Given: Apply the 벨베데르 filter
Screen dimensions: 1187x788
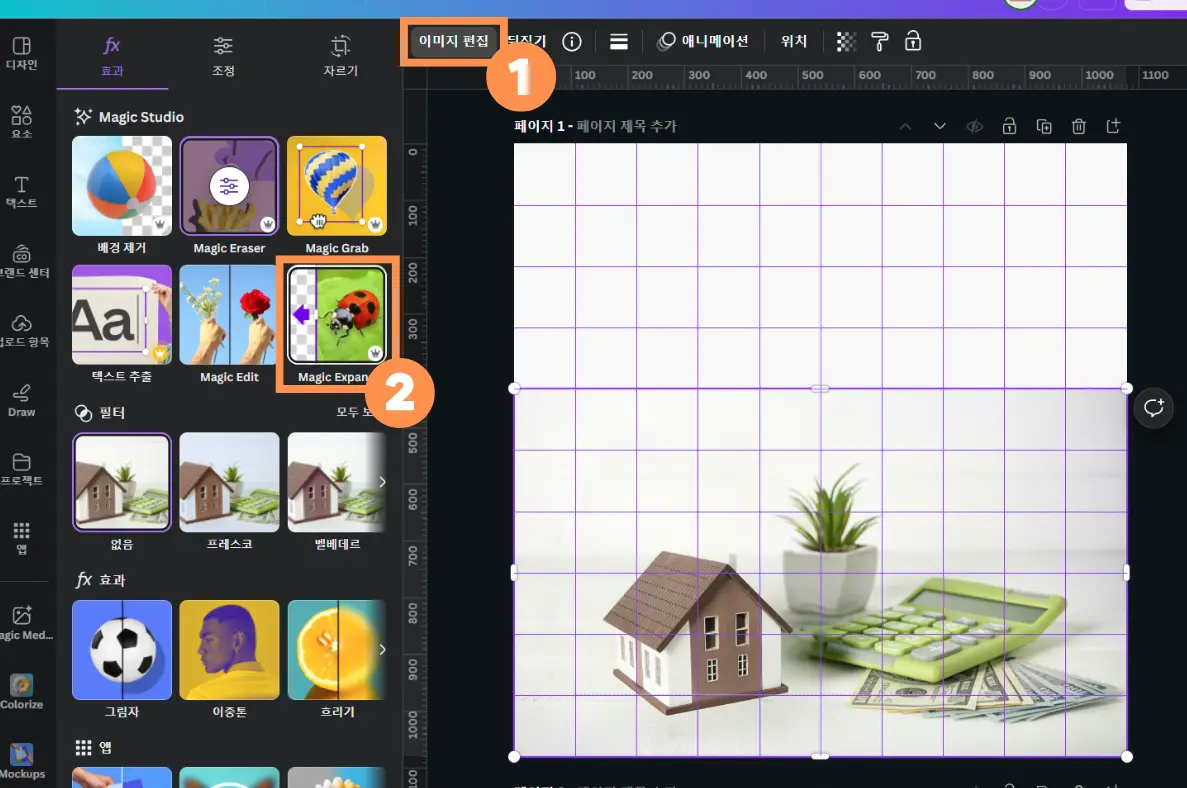Looking at the screenshot, I should coord(337,482).
